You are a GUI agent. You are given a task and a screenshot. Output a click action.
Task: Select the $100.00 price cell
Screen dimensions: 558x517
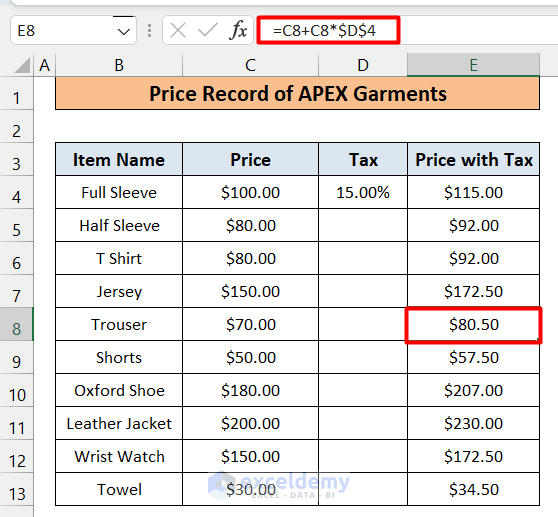click(x=250, y=192)
